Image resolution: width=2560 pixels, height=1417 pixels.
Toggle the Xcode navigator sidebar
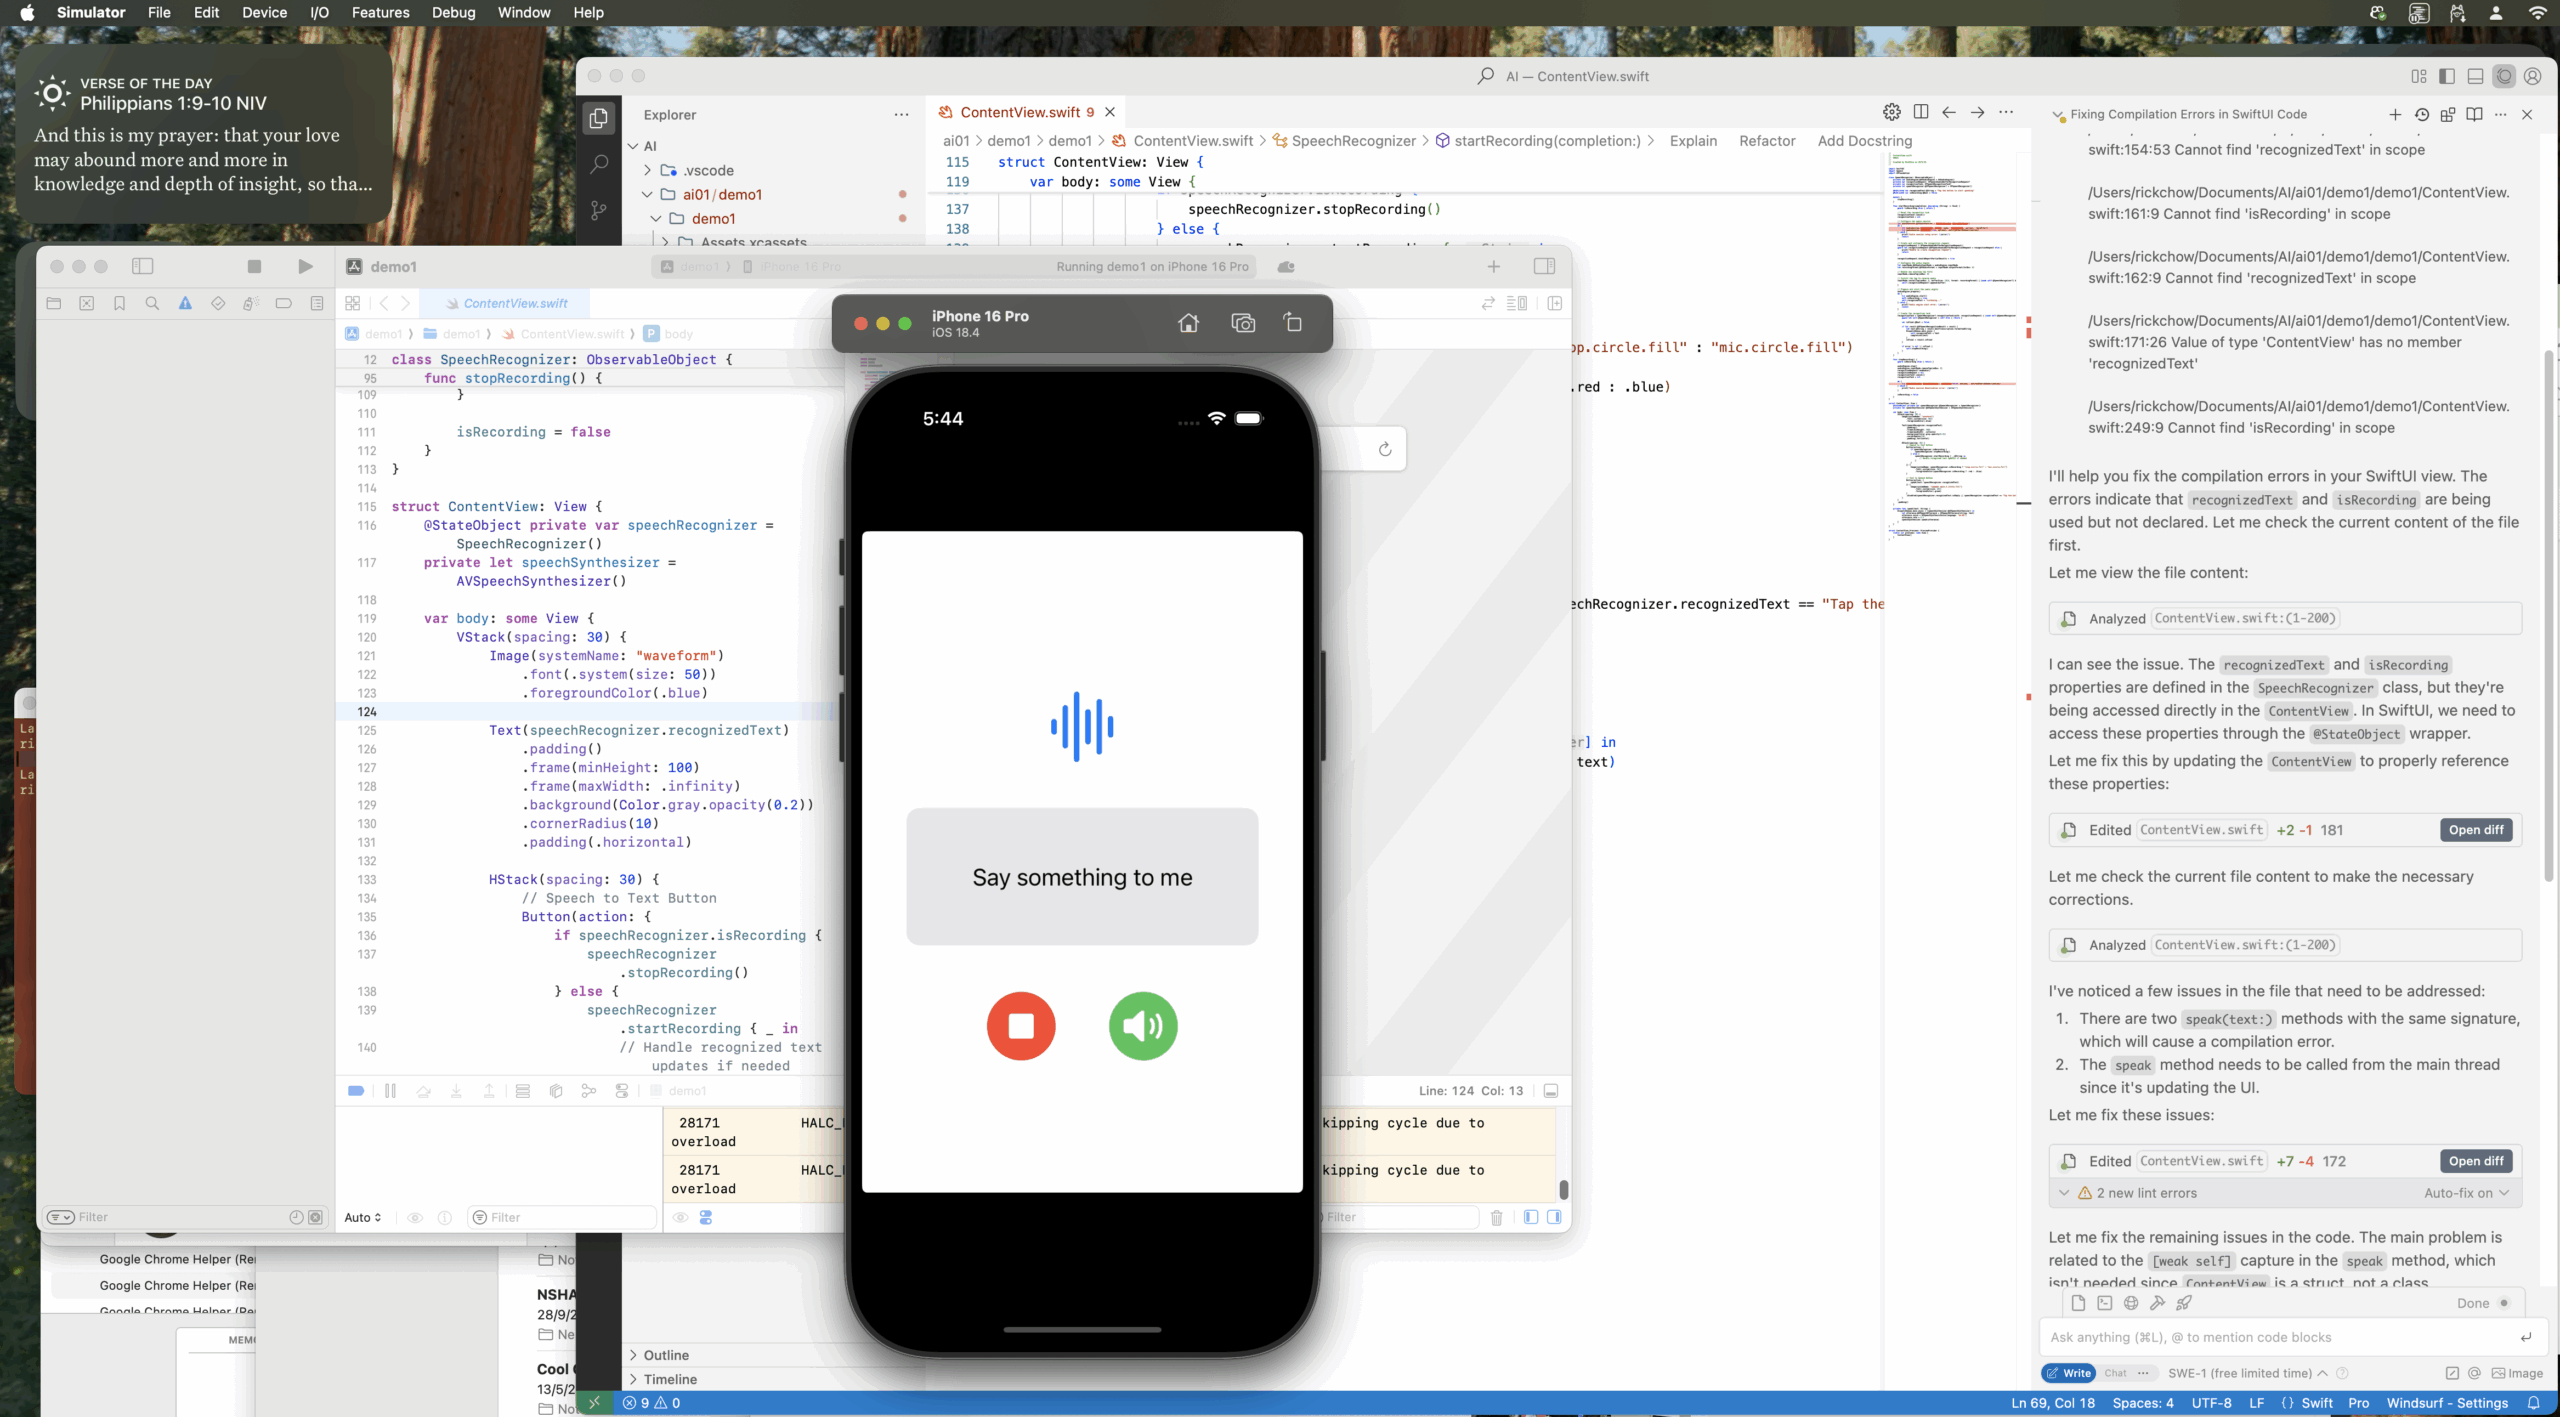(143, 266)
